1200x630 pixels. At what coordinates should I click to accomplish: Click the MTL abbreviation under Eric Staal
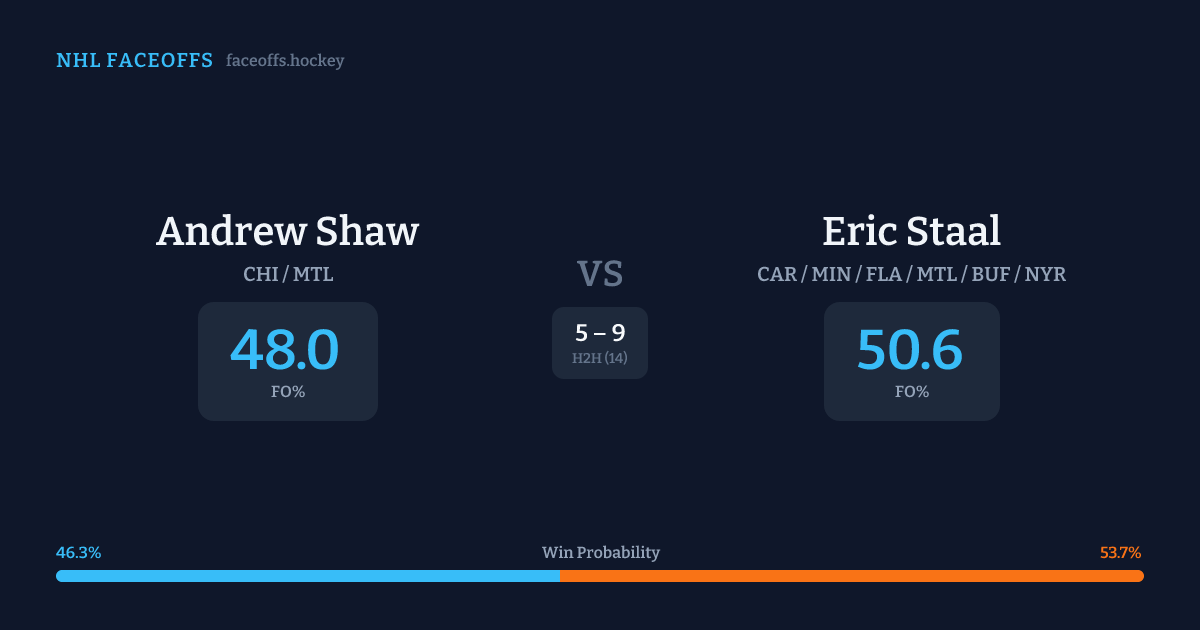coord(935,274)
